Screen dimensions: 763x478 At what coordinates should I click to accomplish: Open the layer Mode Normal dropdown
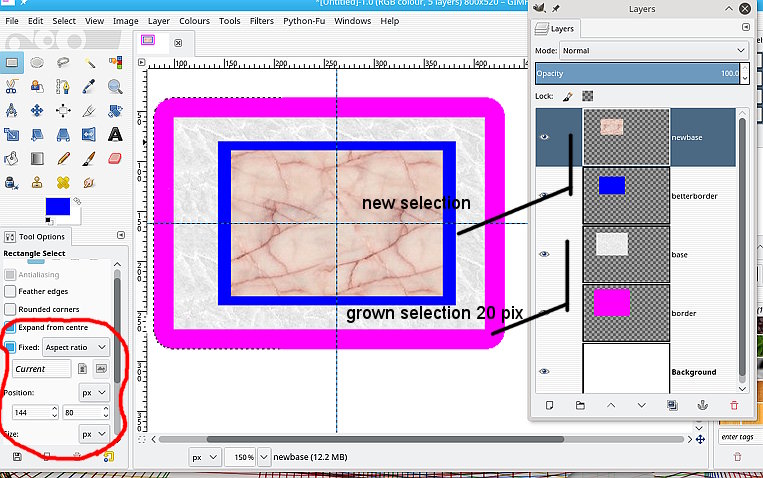pos(654,51)
